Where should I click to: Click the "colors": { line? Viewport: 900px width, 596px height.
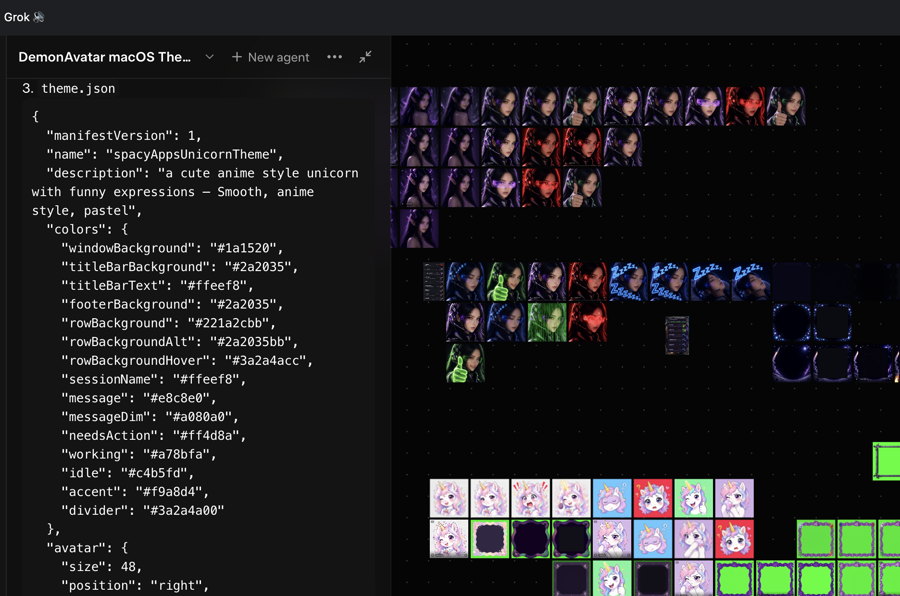[x=87, y=229]
